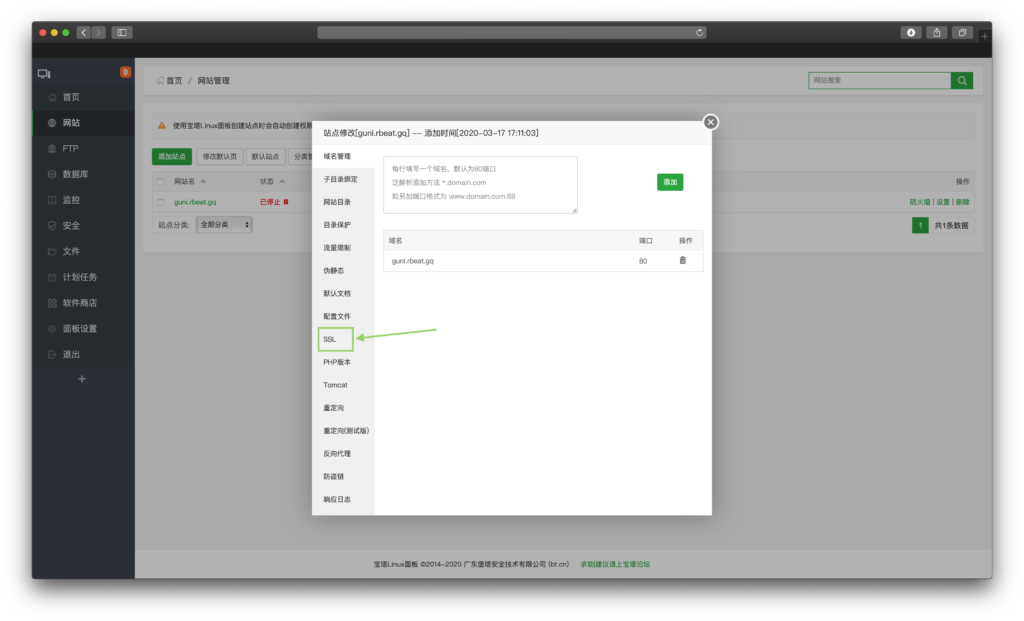The image size is (1024, 621).
Task: Click 删除 link in site row
Action: click(x=963, y=202)
